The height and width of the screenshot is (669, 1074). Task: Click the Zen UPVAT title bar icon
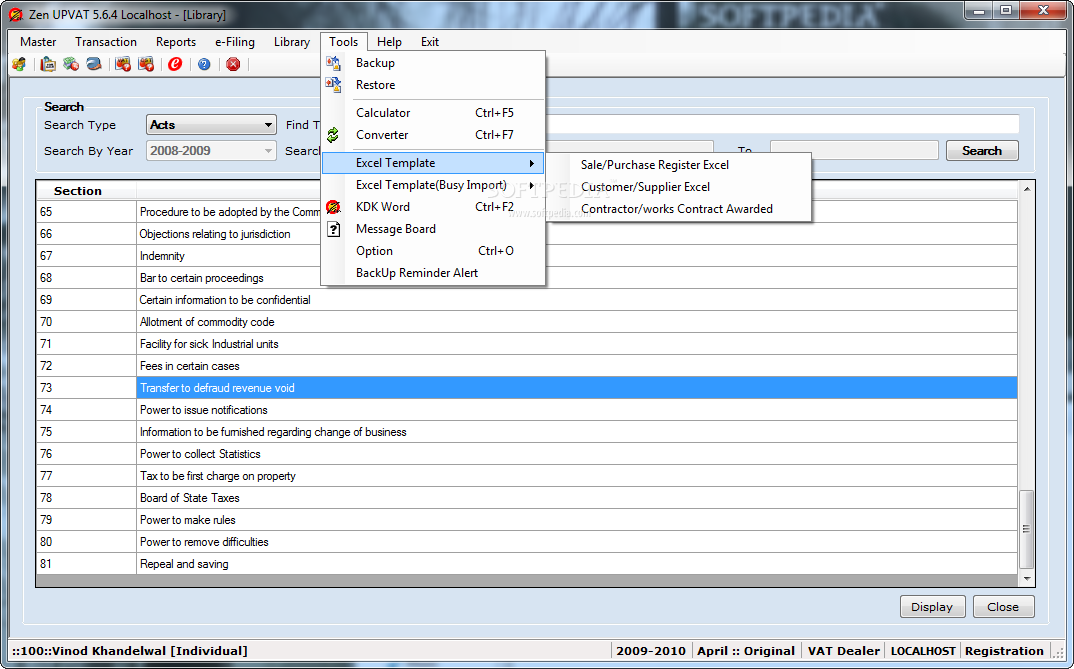click(x=16, y=14)
